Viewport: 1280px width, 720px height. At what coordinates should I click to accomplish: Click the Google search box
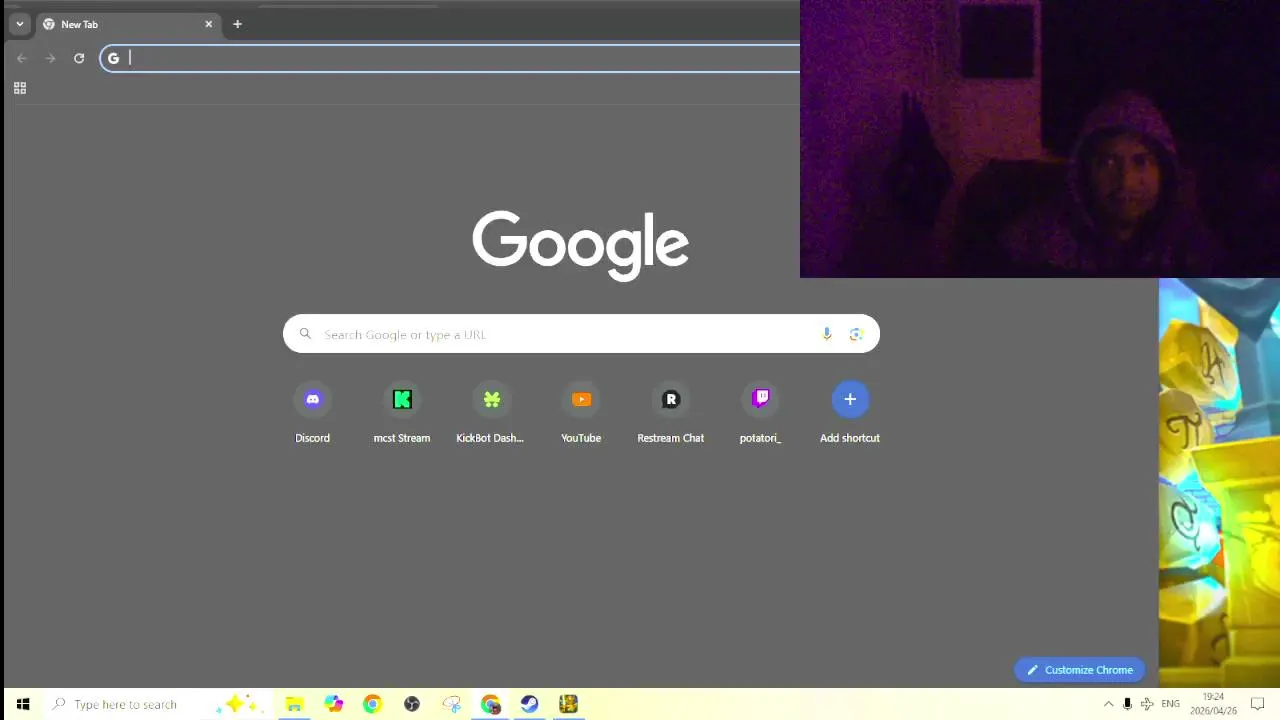pos(581,334)
